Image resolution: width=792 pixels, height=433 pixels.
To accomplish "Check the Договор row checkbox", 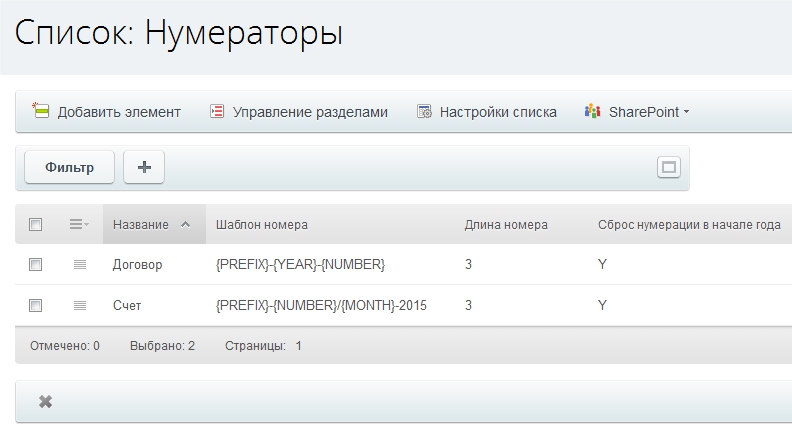I will (36, 265).
